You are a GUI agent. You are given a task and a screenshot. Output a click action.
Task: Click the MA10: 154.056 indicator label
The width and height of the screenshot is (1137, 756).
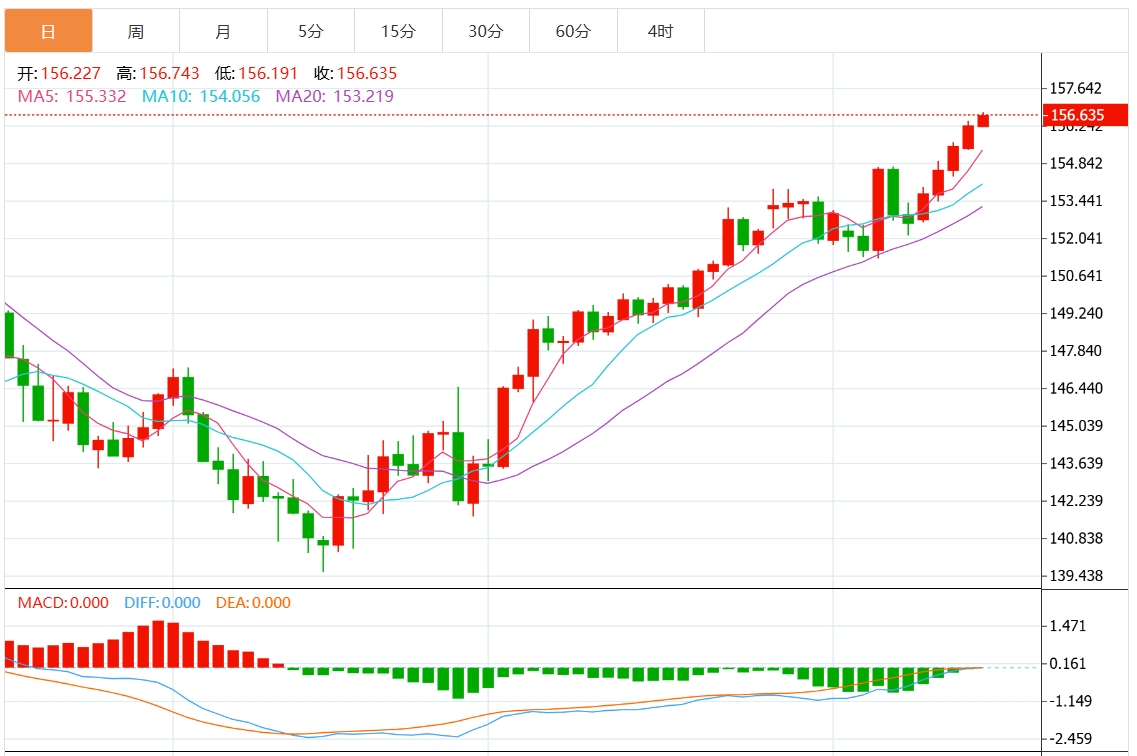pyautogui.click(x=201, y=96)
